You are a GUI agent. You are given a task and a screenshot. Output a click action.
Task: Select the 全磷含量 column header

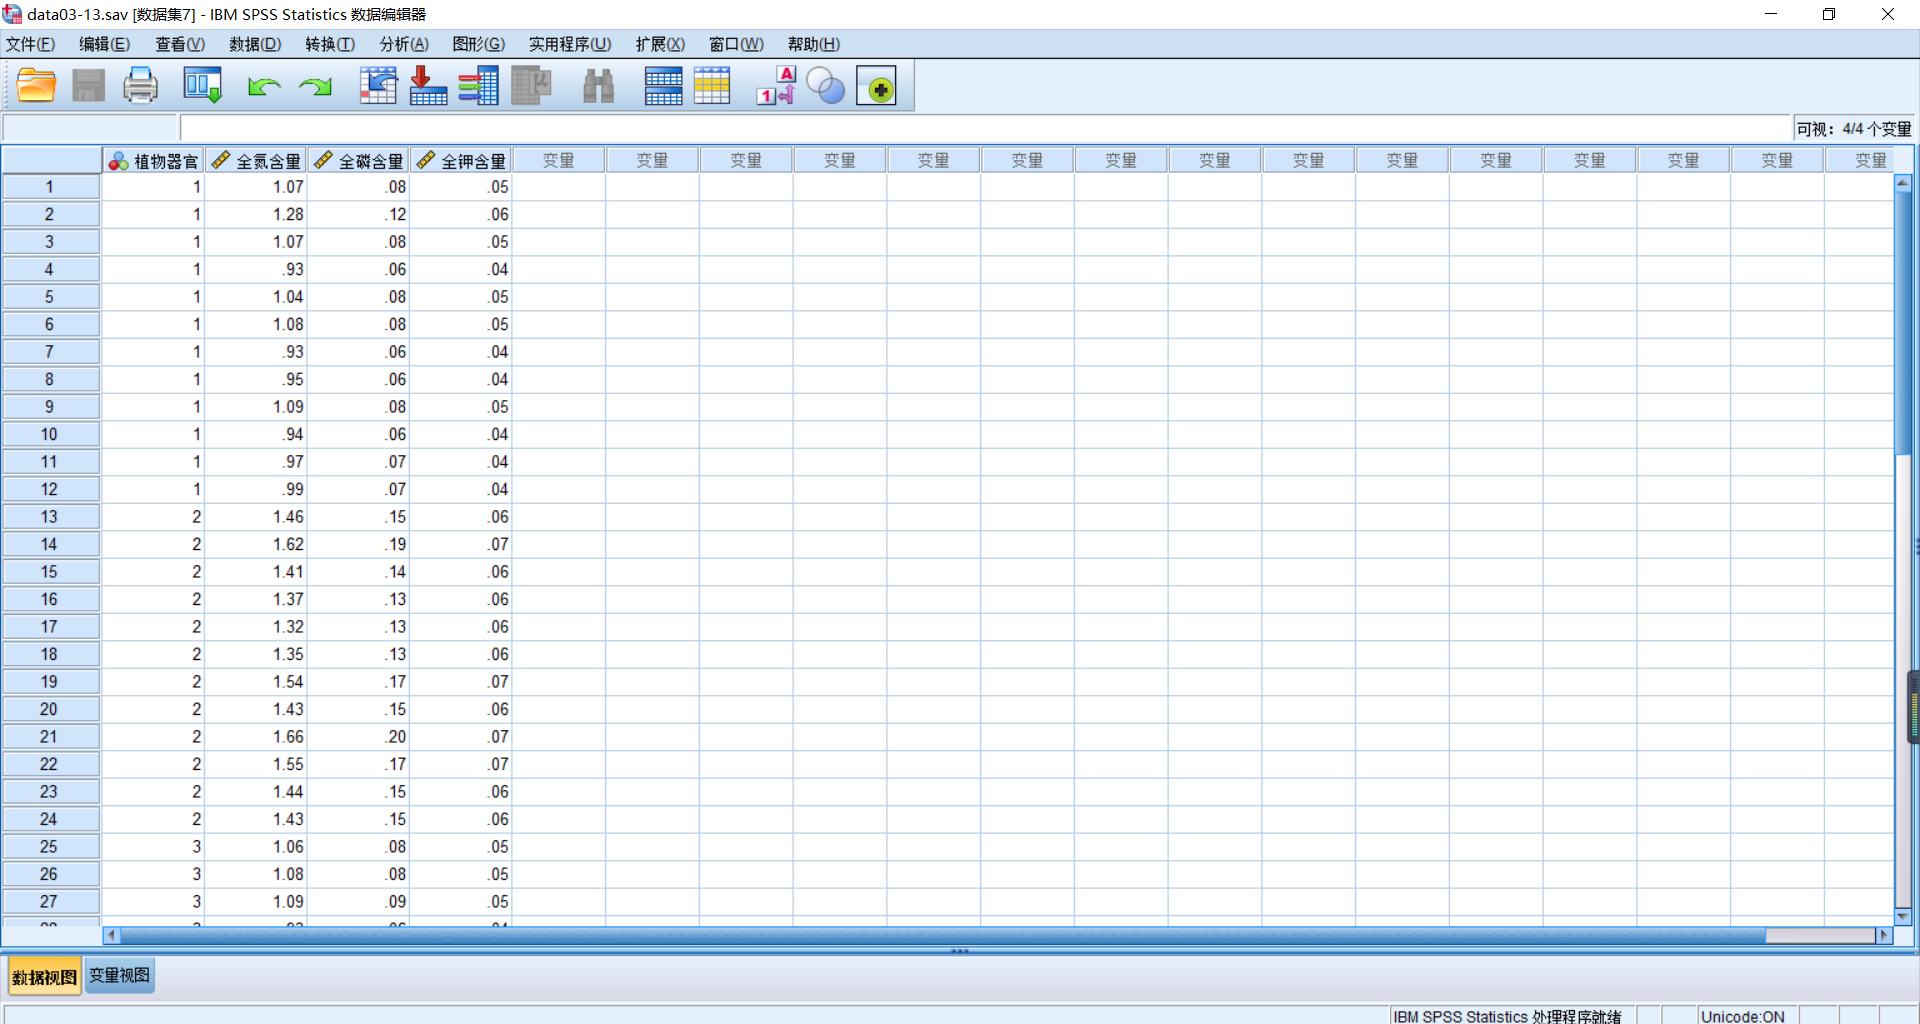pos(358,161)
